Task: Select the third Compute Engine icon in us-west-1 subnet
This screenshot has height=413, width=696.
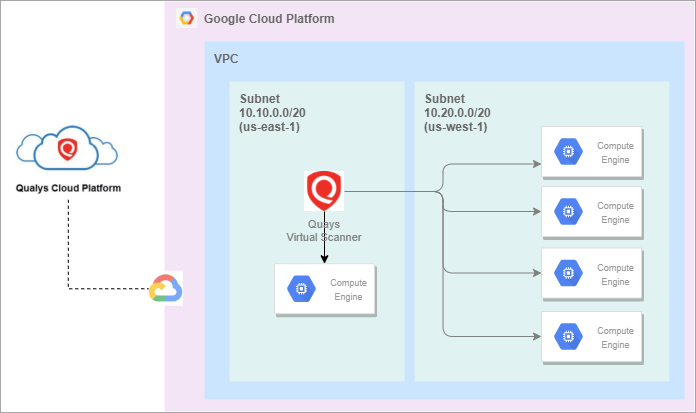Action: pos(568,273)
